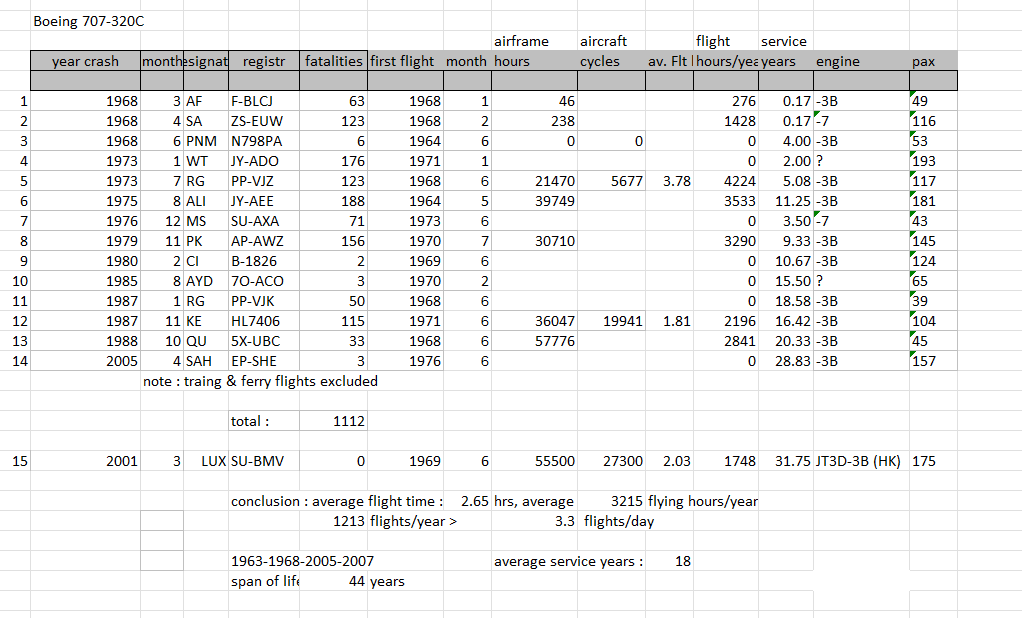Select registration cell HL7406

pos(264,321)
